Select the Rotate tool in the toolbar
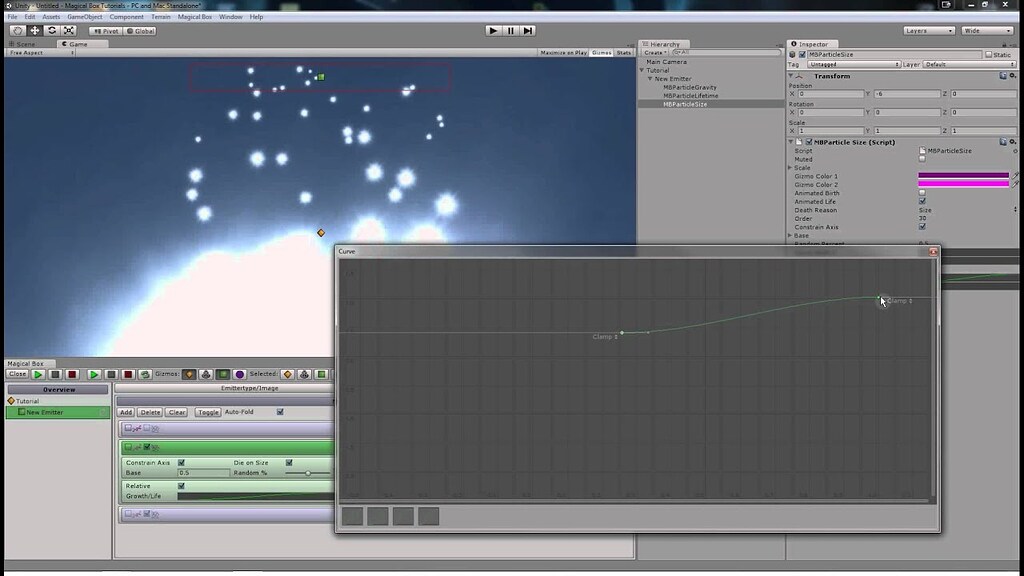This screenshot has height=576, width=1024. point(52,30)
